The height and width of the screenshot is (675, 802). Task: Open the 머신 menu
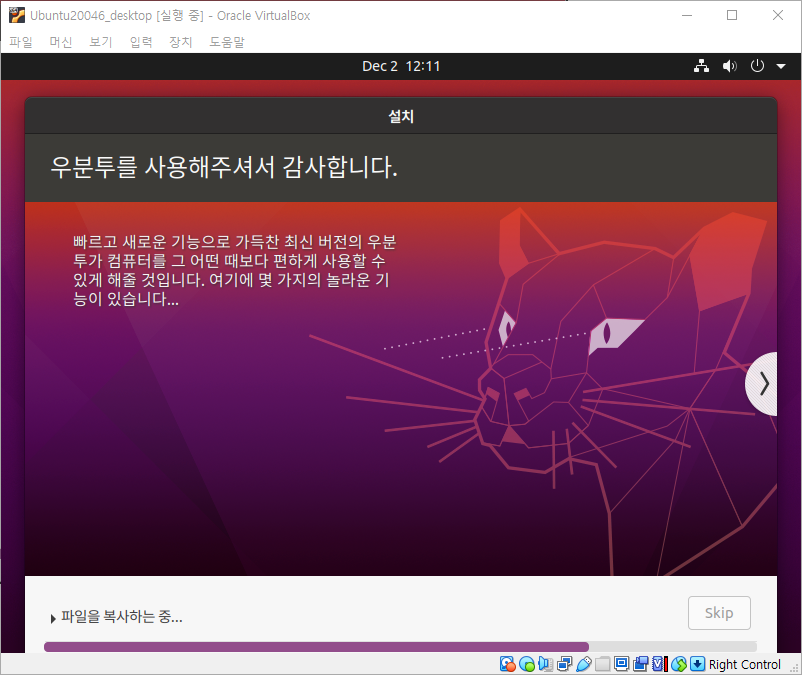pos(61,41)
